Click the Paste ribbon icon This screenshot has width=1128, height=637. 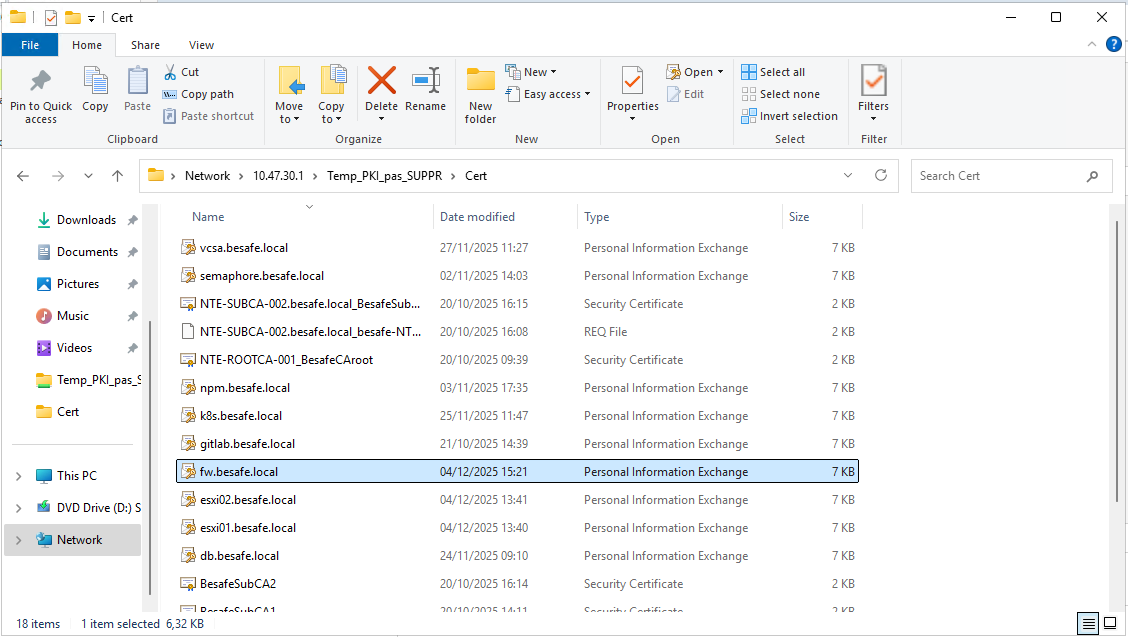(x=137, y=81)
